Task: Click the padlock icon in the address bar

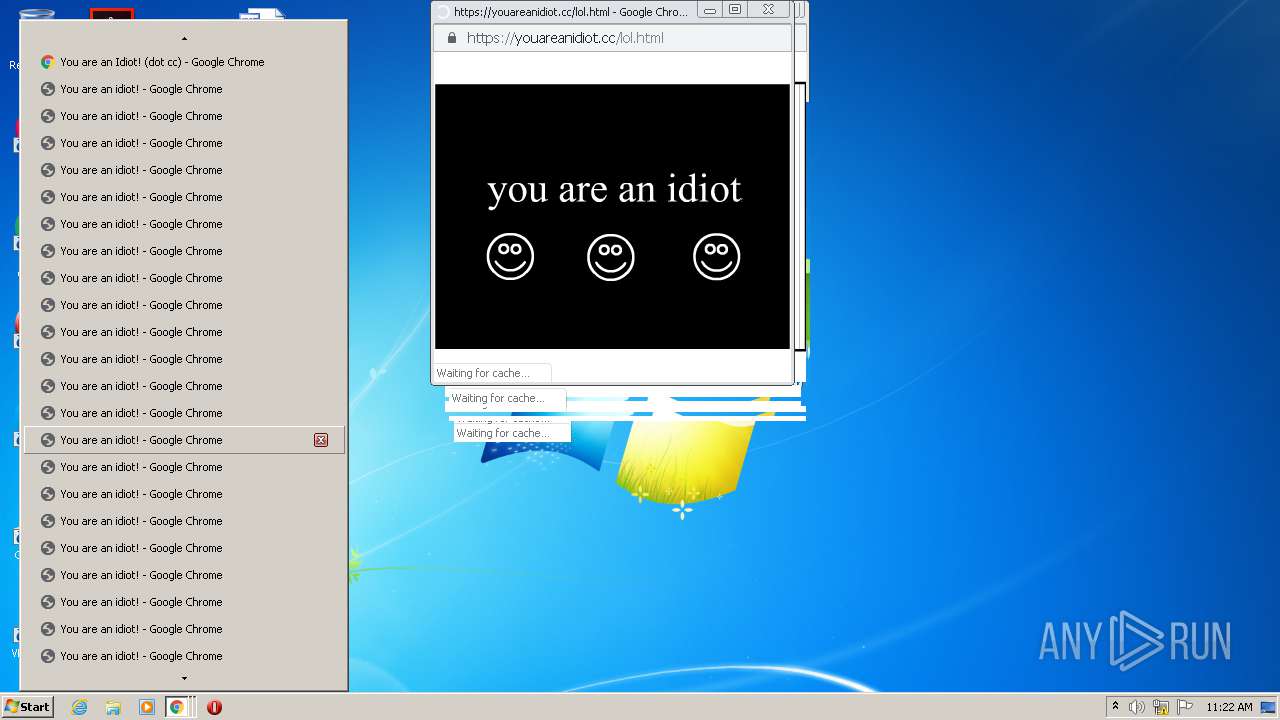Action: click(x=452, y=38)
